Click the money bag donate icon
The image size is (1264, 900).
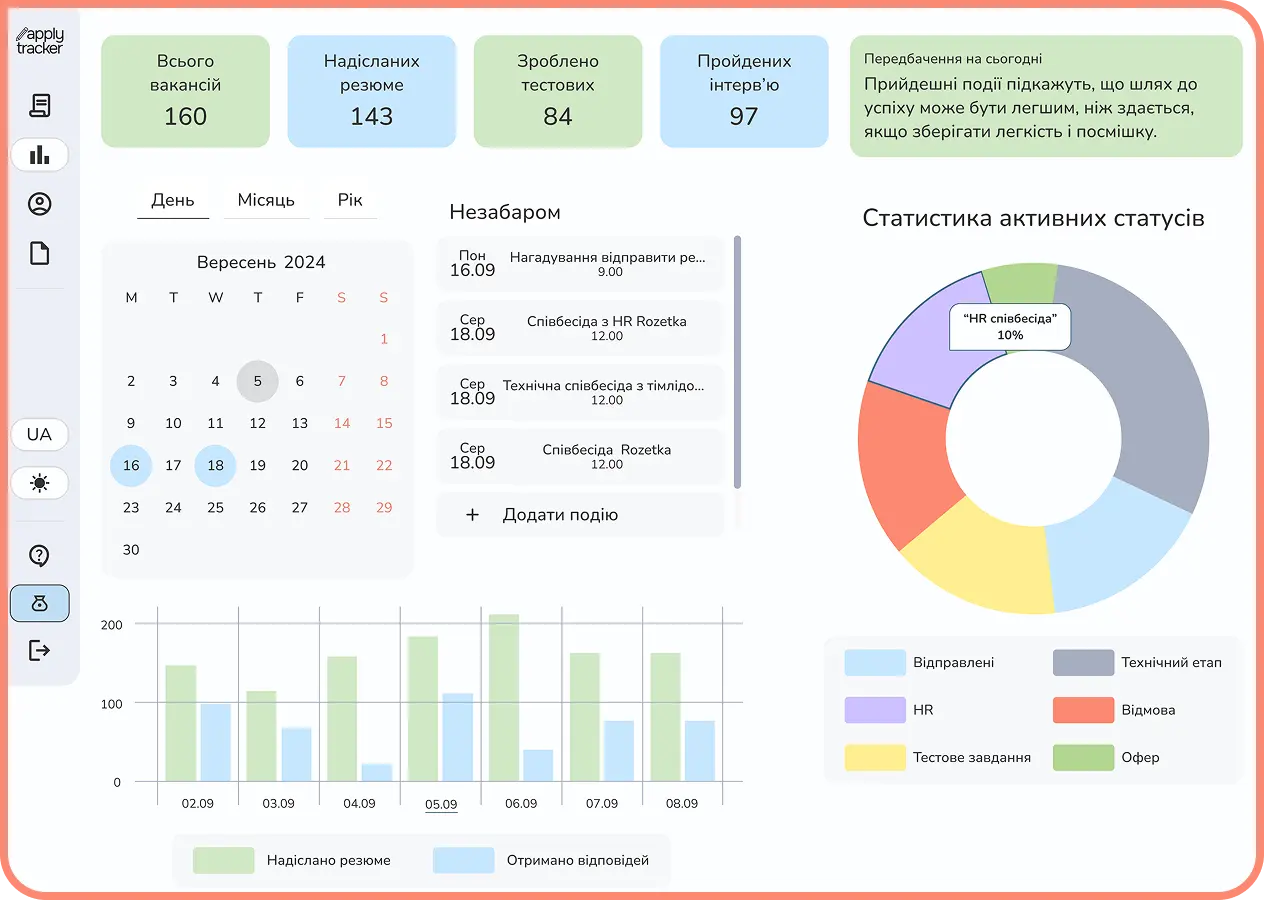tap(40, 604)
